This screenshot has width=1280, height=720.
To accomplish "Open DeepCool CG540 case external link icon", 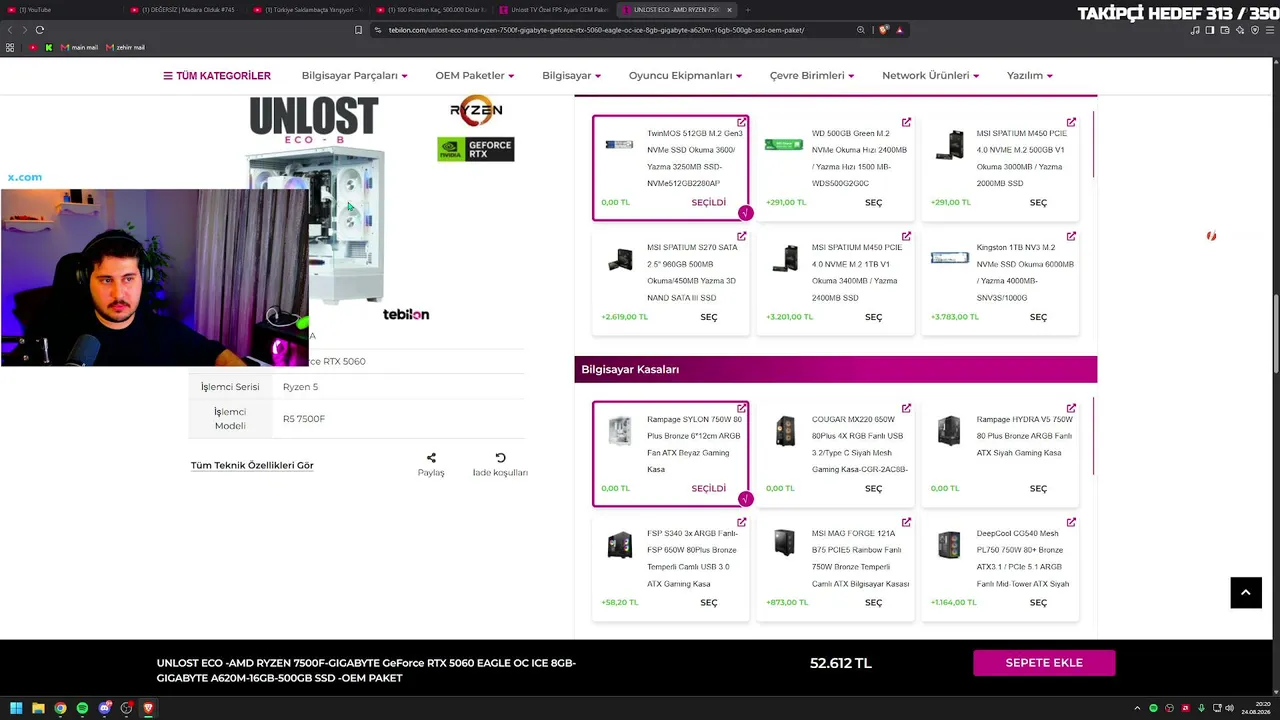I will coord(1071,523).
